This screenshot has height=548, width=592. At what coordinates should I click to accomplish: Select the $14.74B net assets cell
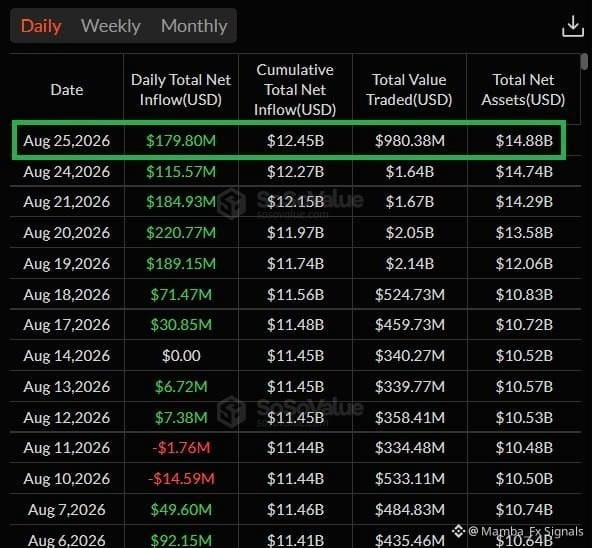[x=524, y=172]
